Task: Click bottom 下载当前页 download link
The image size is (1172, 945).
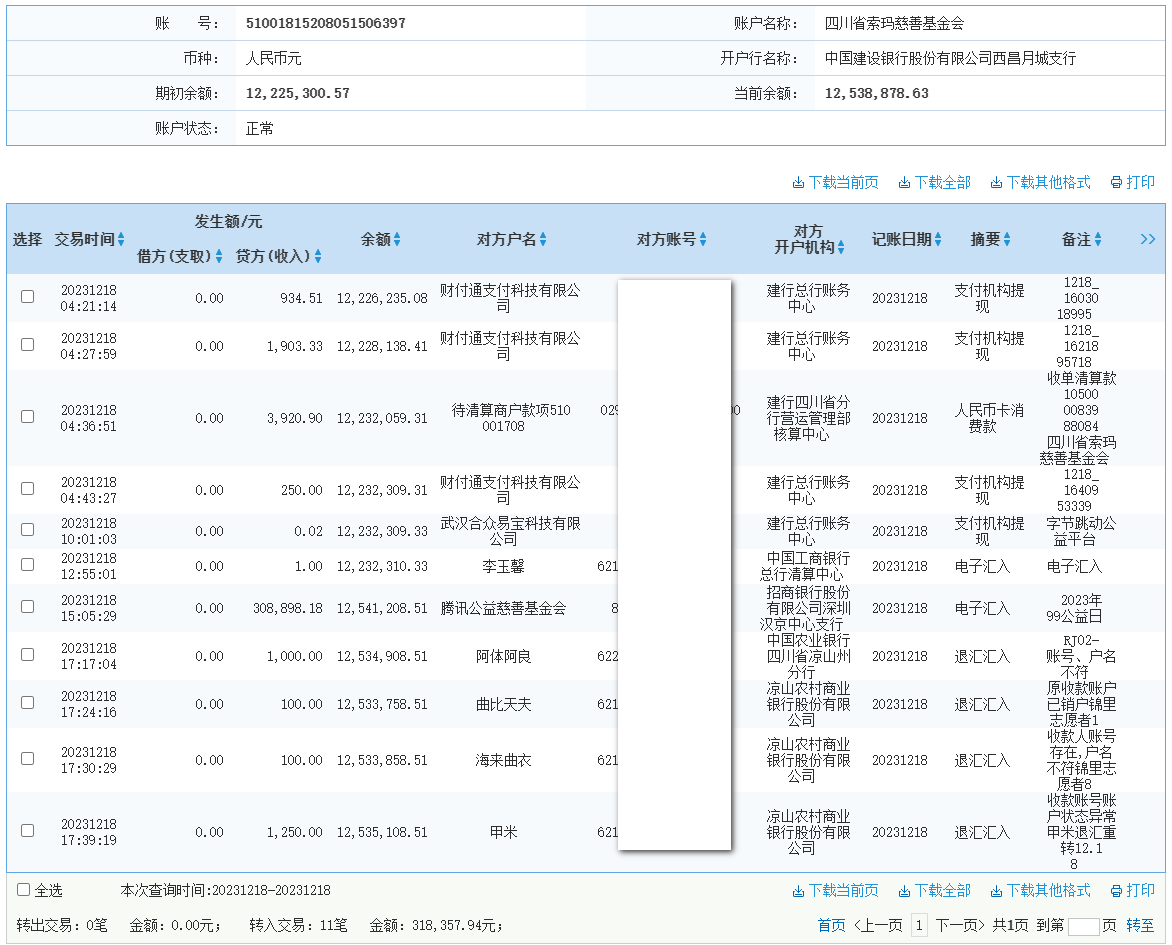Action: 836,890
